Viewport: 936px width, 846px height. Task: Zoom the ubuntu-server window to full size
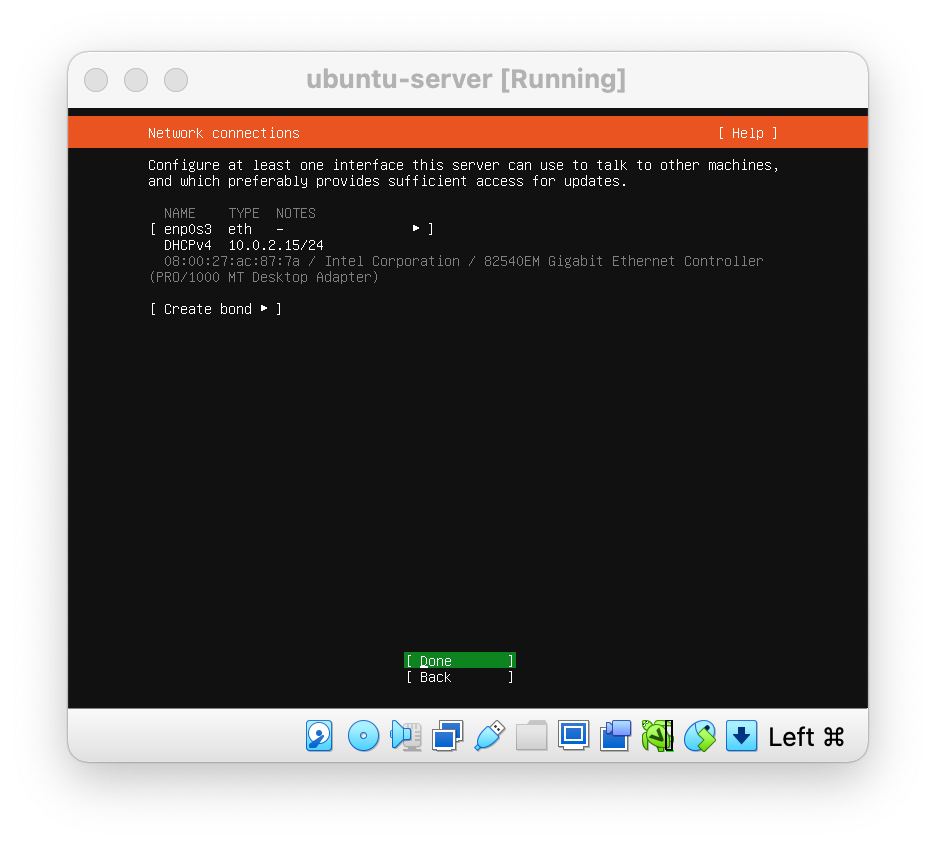point(176,80)
